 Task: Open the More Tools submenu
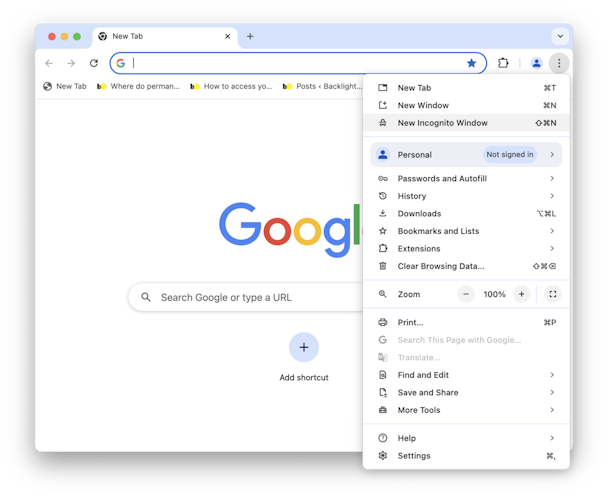point(466,410)
